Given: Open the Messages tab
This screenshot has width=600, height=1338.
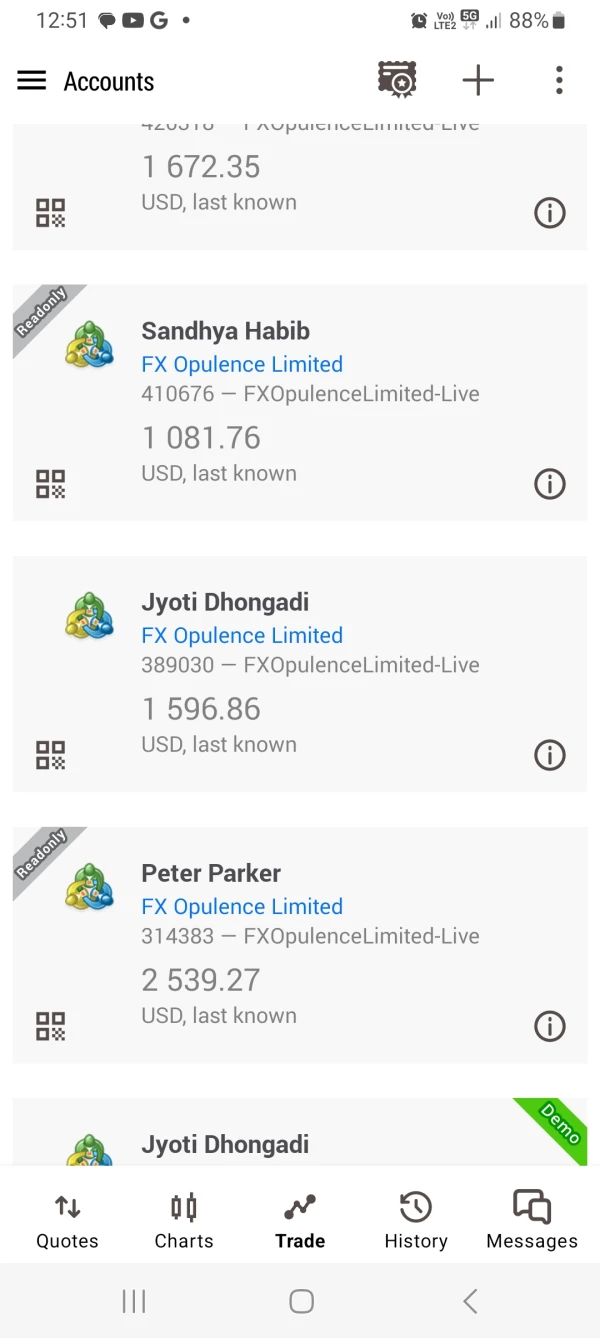Looking at the screenshot, I should pos(532,1222).
